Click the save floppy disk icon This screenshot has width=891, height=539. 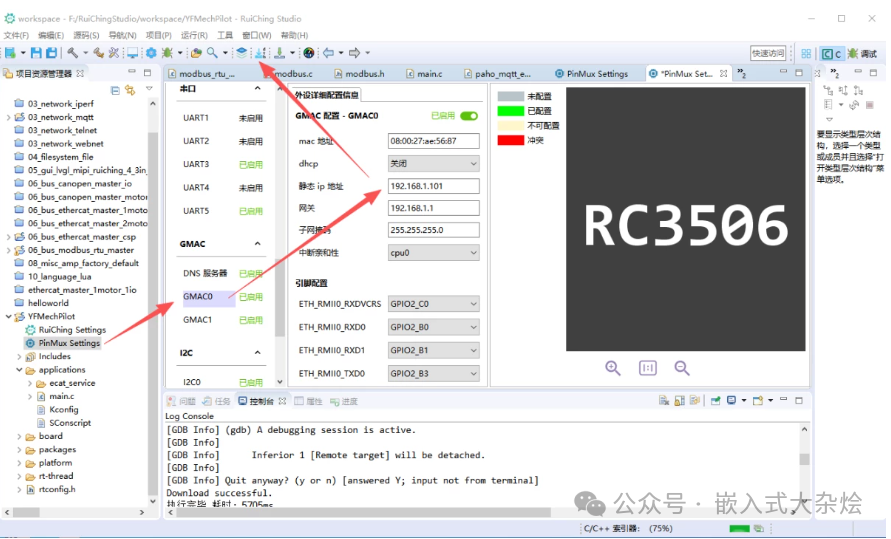point(37,53)
